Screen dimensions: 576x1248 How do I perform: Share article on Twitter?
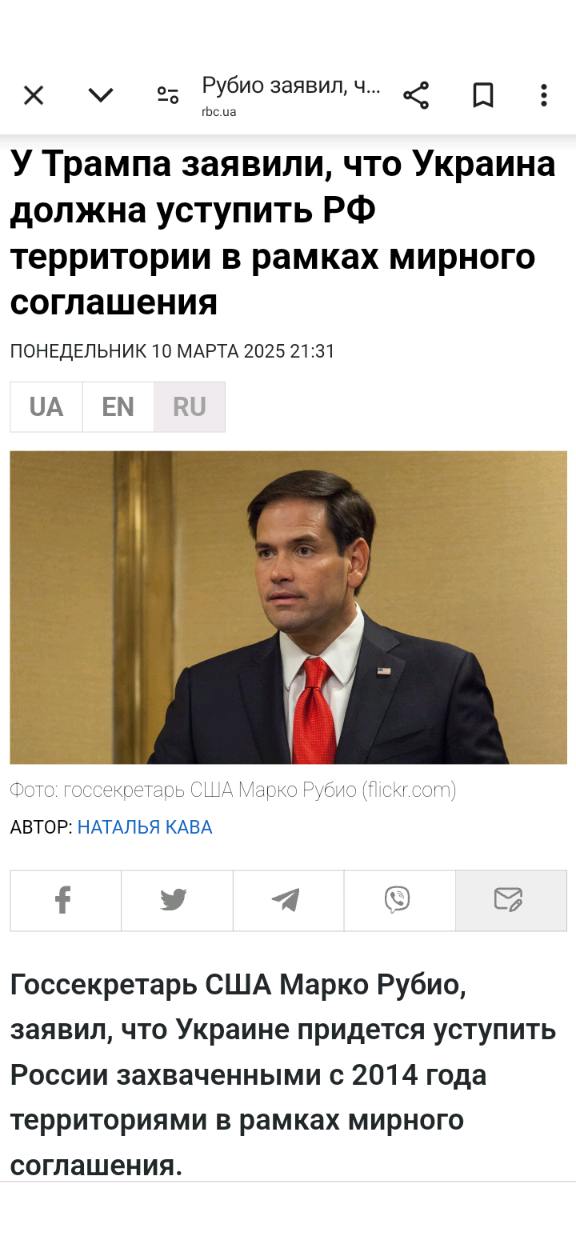point(176,900)
